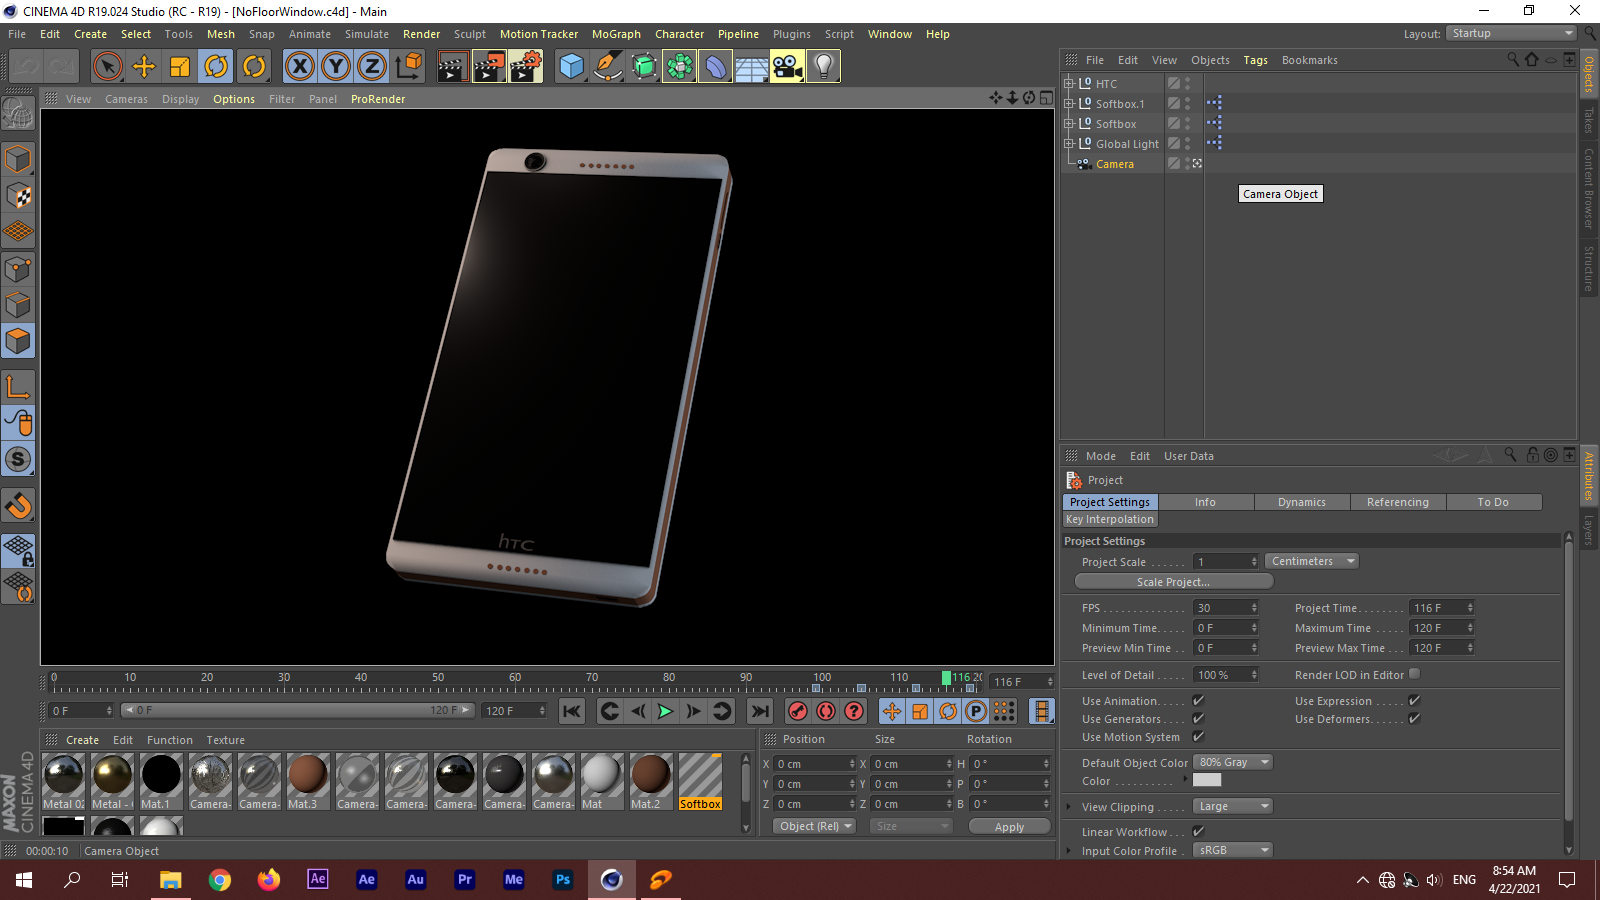
Task: Click the Scale Project button
Action: pos(1173,582)
